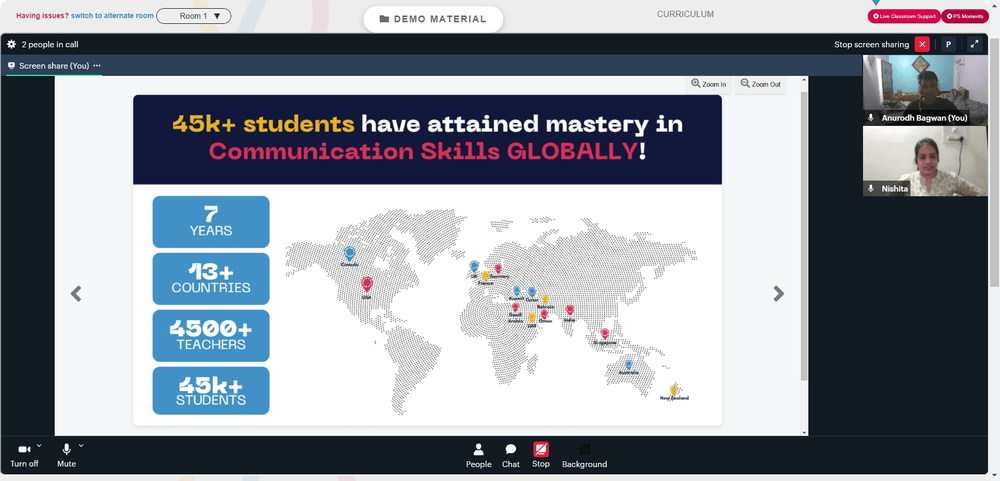The width and height of the screenshot is (1000, 481).
Task: Open the Chat icon
Action: [511, 450]
